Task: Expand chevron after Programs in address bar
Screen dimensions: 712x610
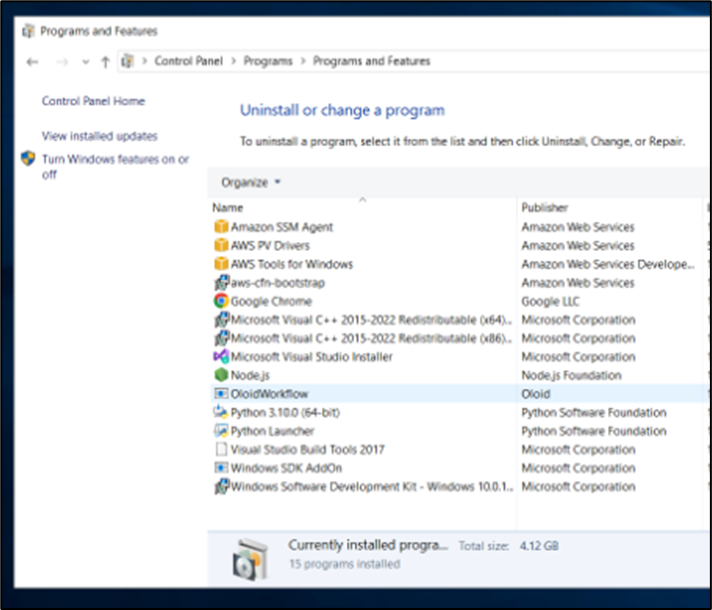Action: coord(303,61)
